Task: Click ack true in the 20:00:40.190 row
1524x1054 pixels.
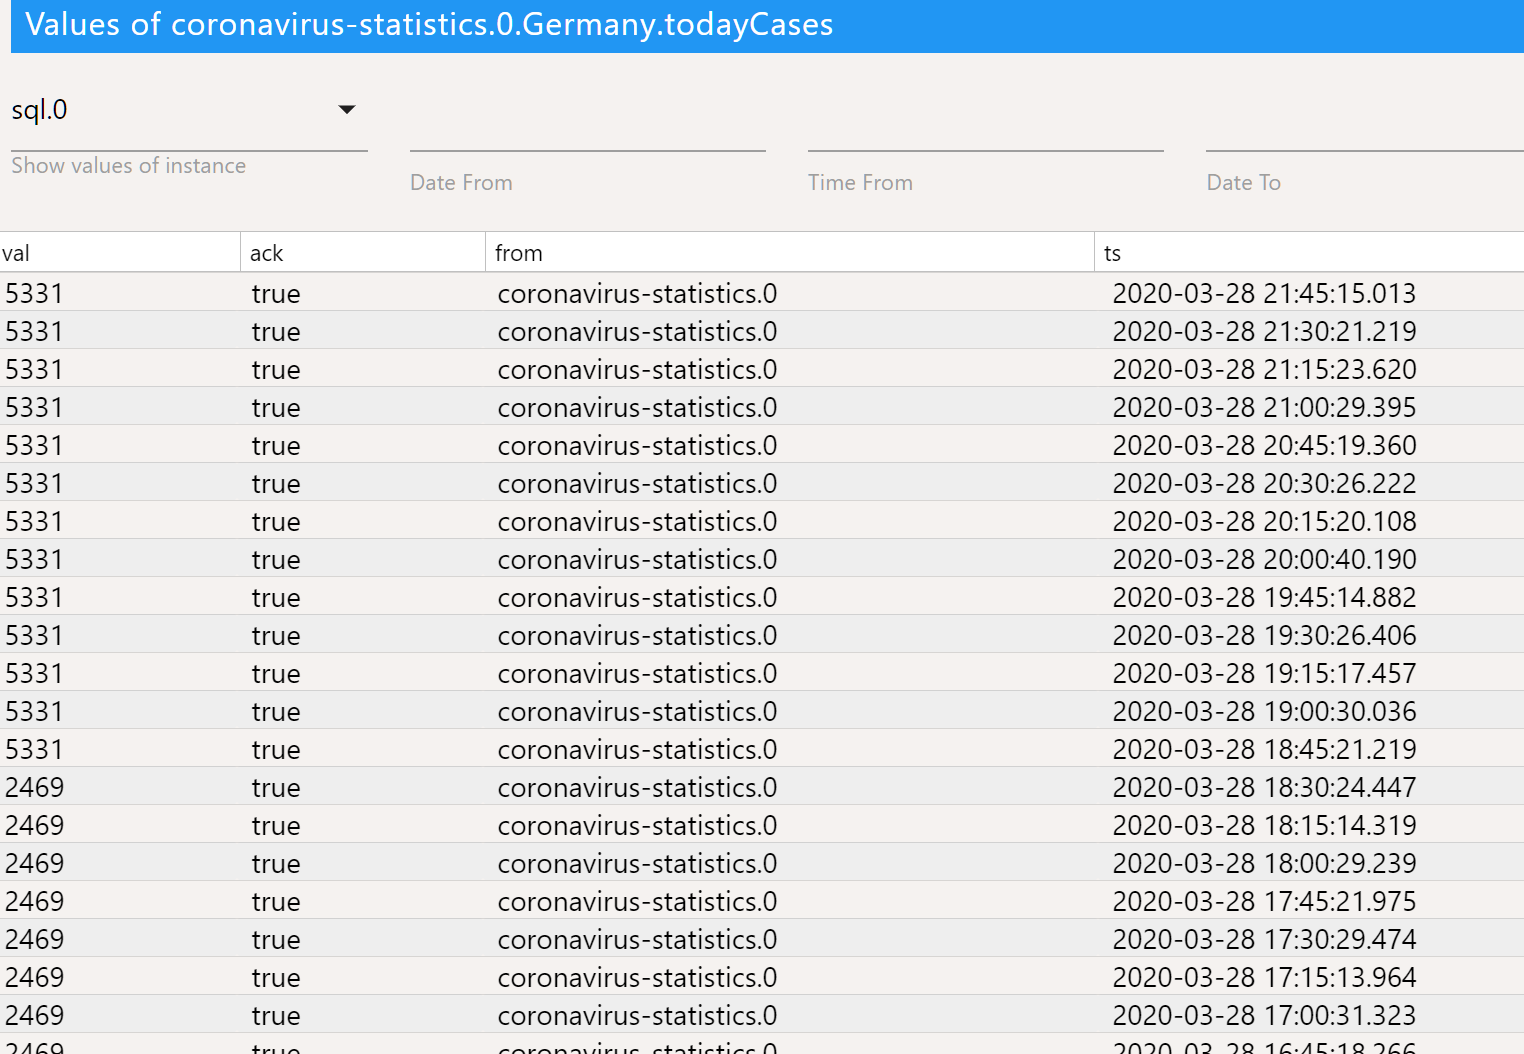Action: click(276, 559)
